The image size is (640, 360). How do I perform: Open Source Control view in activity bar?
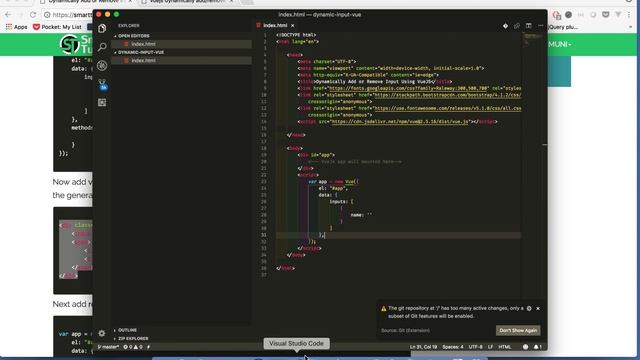pyautogui.click(x=102, y=65)
